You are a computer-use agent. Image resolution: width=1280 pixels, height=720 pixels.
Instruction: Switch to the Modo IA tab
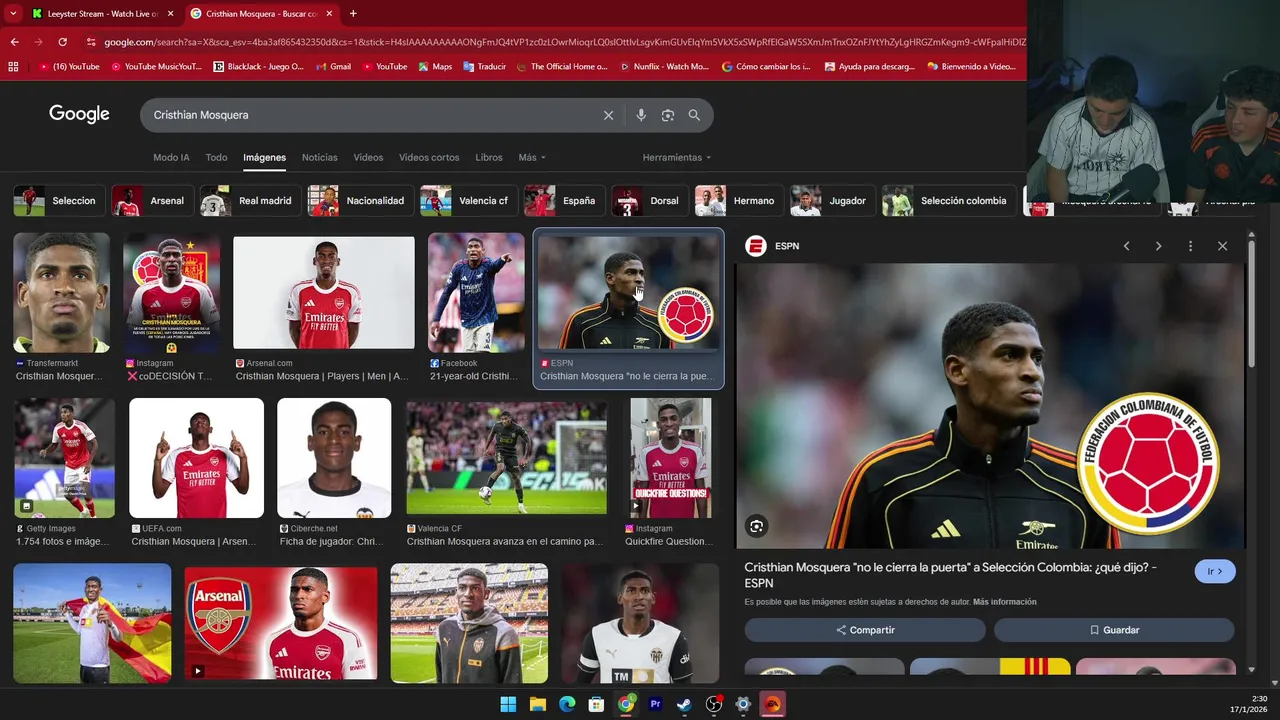(171, 158)
